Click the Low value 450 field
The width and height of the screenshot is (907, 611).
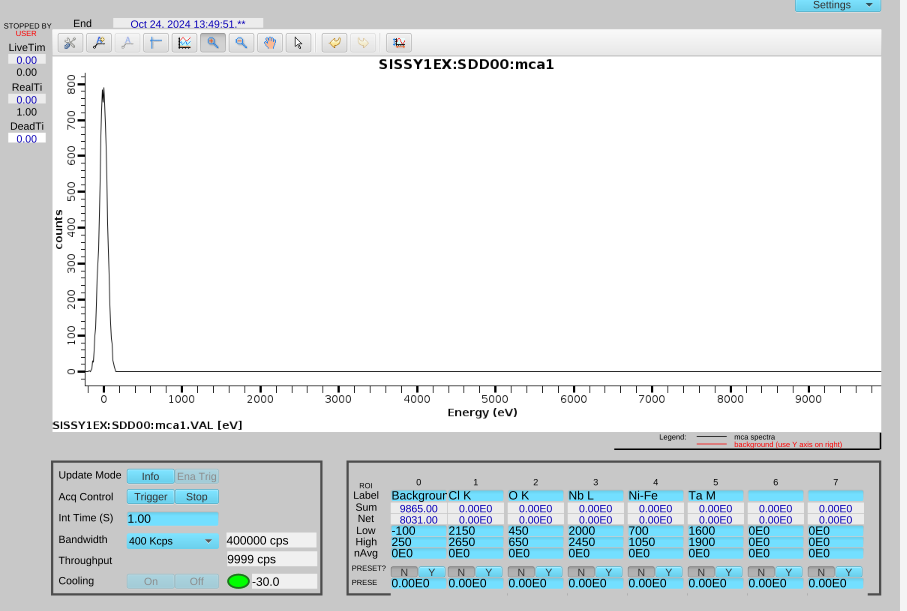(x=536, y=531)
